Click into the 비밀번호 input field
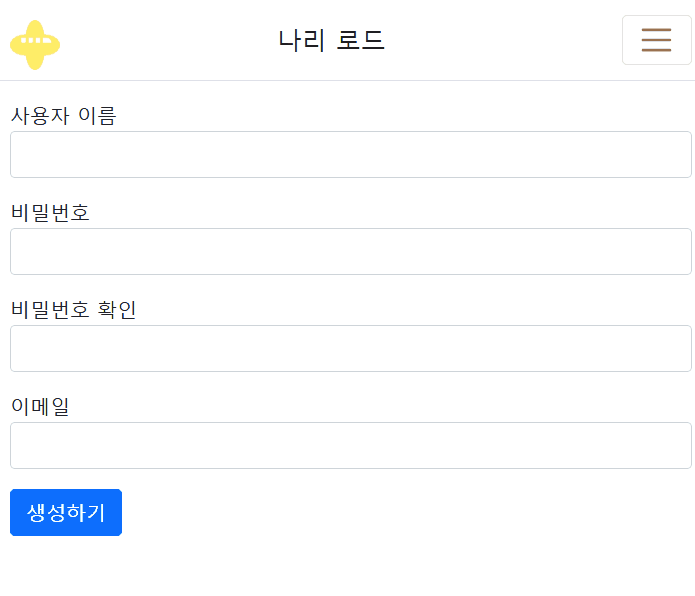Image resolution: width=695 pixels, height=596 pixels. [x=351, y=251]
